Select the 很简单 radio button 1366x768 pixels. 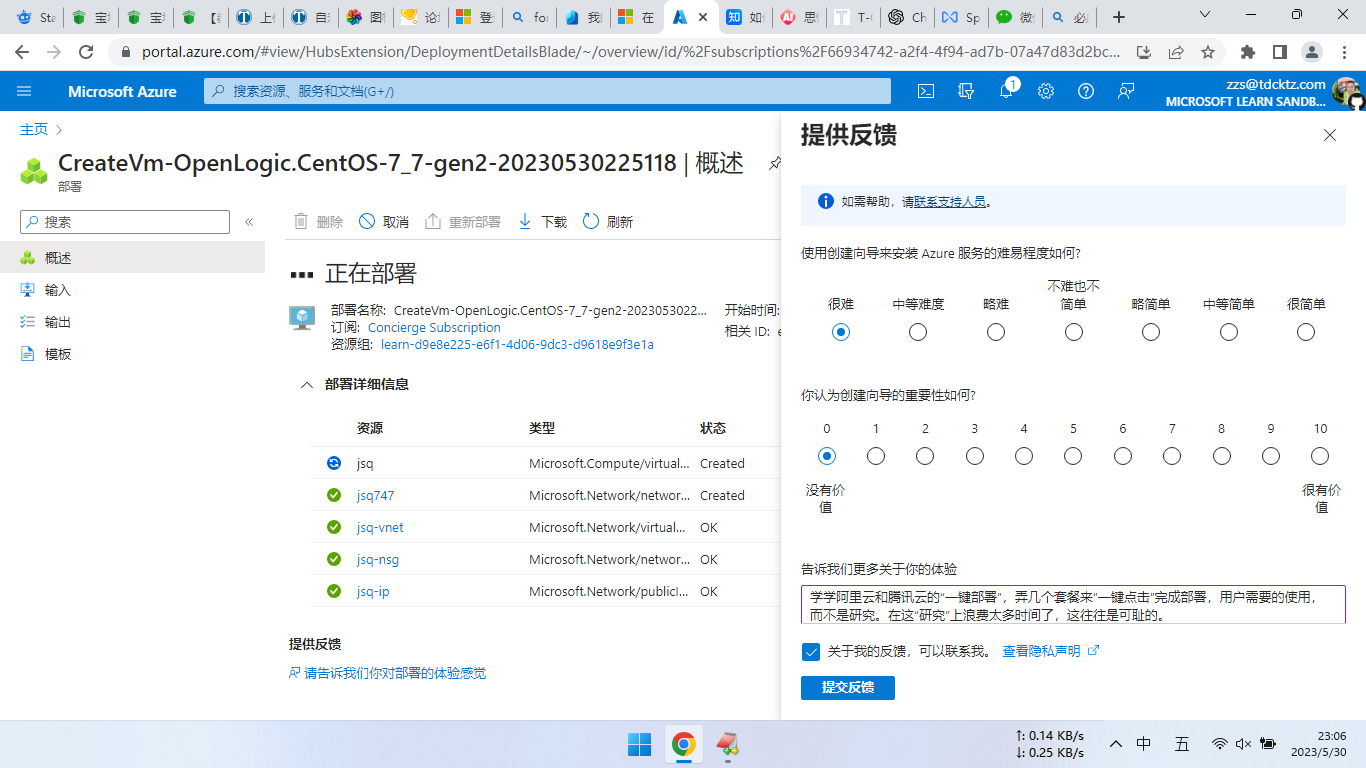point(1306,332)
